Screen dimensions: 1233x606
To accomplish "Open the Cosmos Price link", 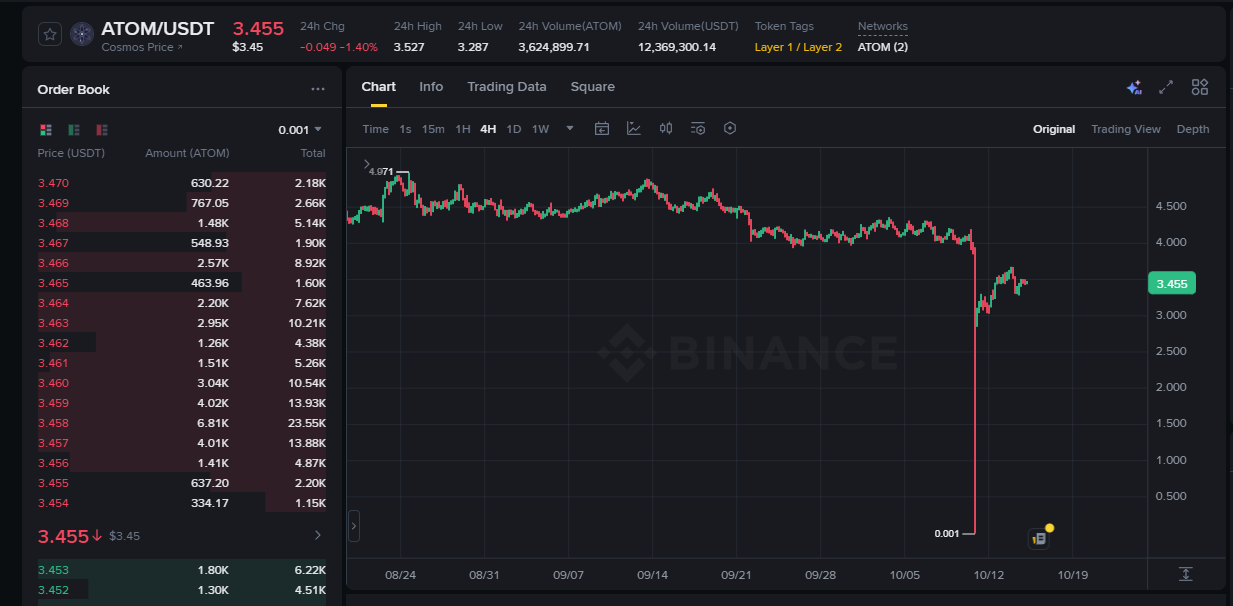I will (142, 47).
